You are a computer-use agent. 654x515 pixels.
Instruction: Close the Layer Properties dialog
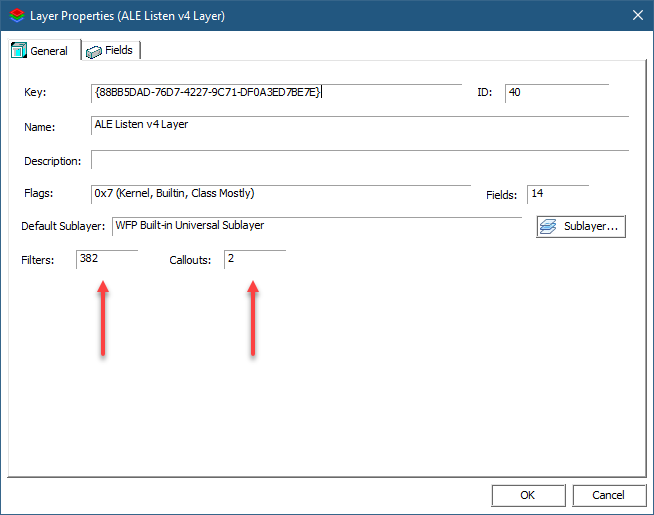click(x=637, y=15)
